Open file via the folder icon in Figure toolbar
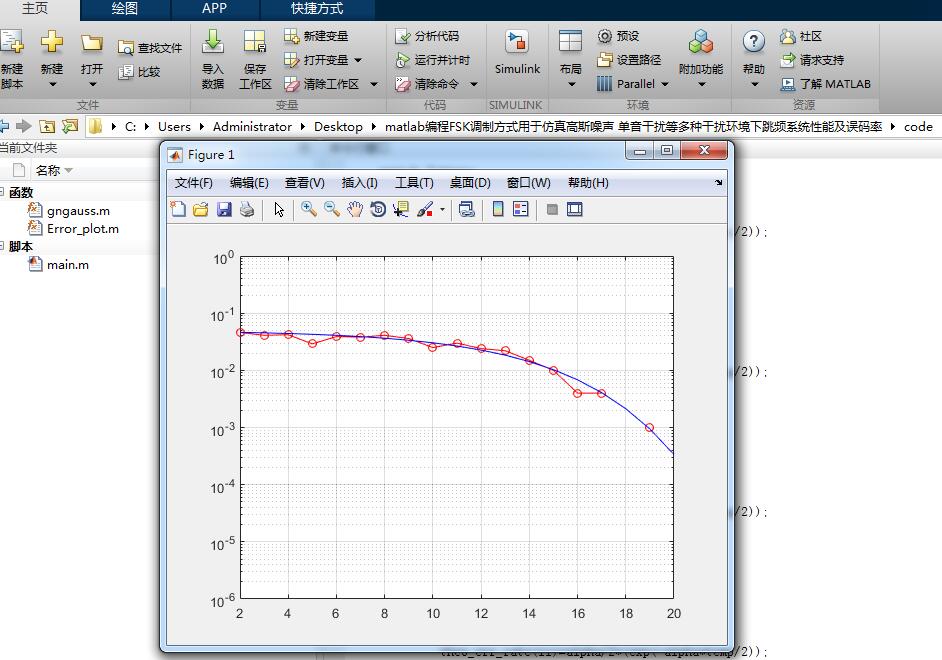The height and width of the screenshot is (660, 942). tap(201, 209)
